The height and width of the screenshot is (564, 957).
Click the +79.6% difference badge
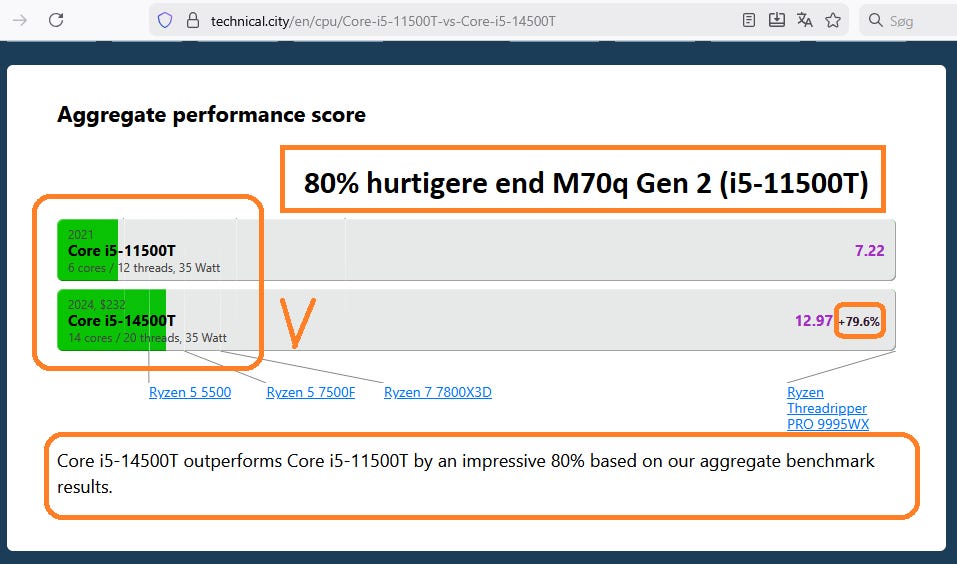tap(859, 321)
